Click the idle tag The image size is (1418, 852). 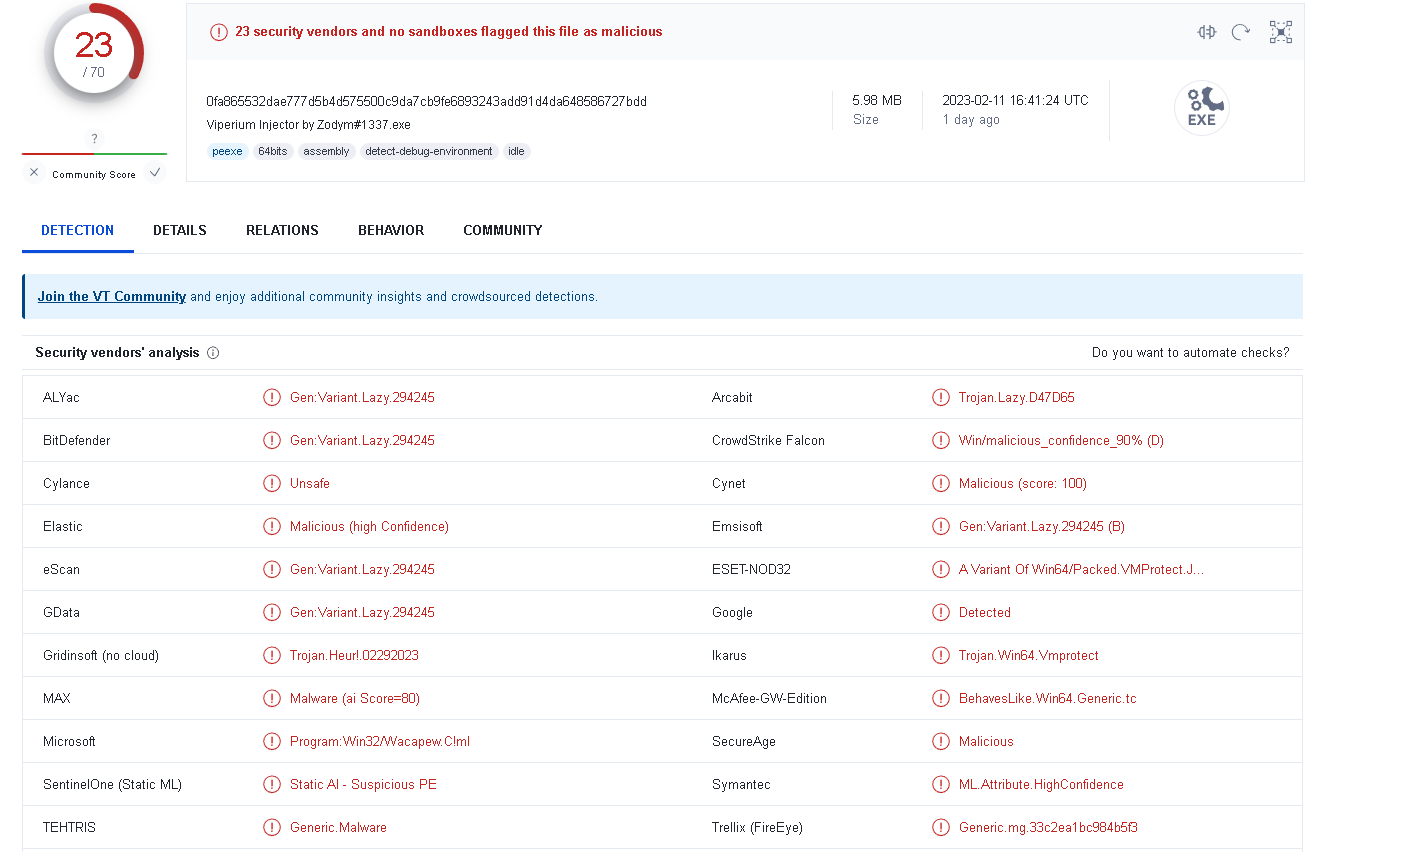coord(516,151)
